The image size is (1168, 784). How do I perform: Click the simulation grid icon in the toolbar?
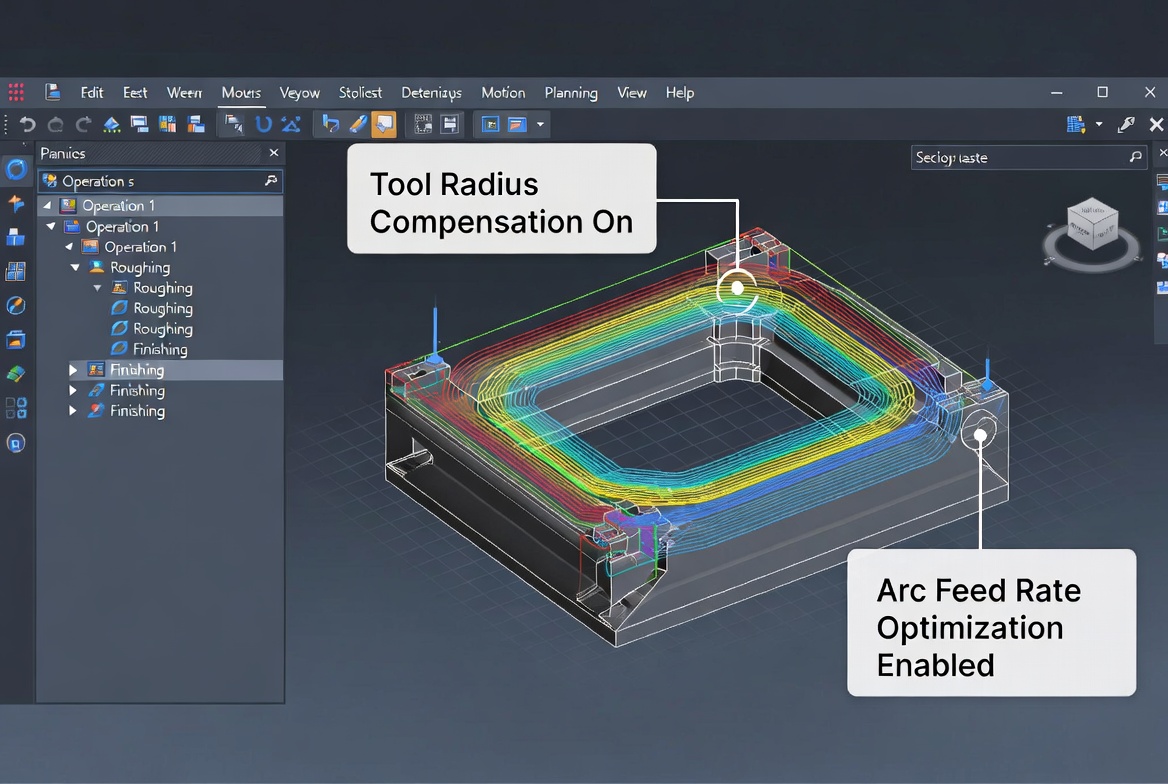[x=421, y=124]
